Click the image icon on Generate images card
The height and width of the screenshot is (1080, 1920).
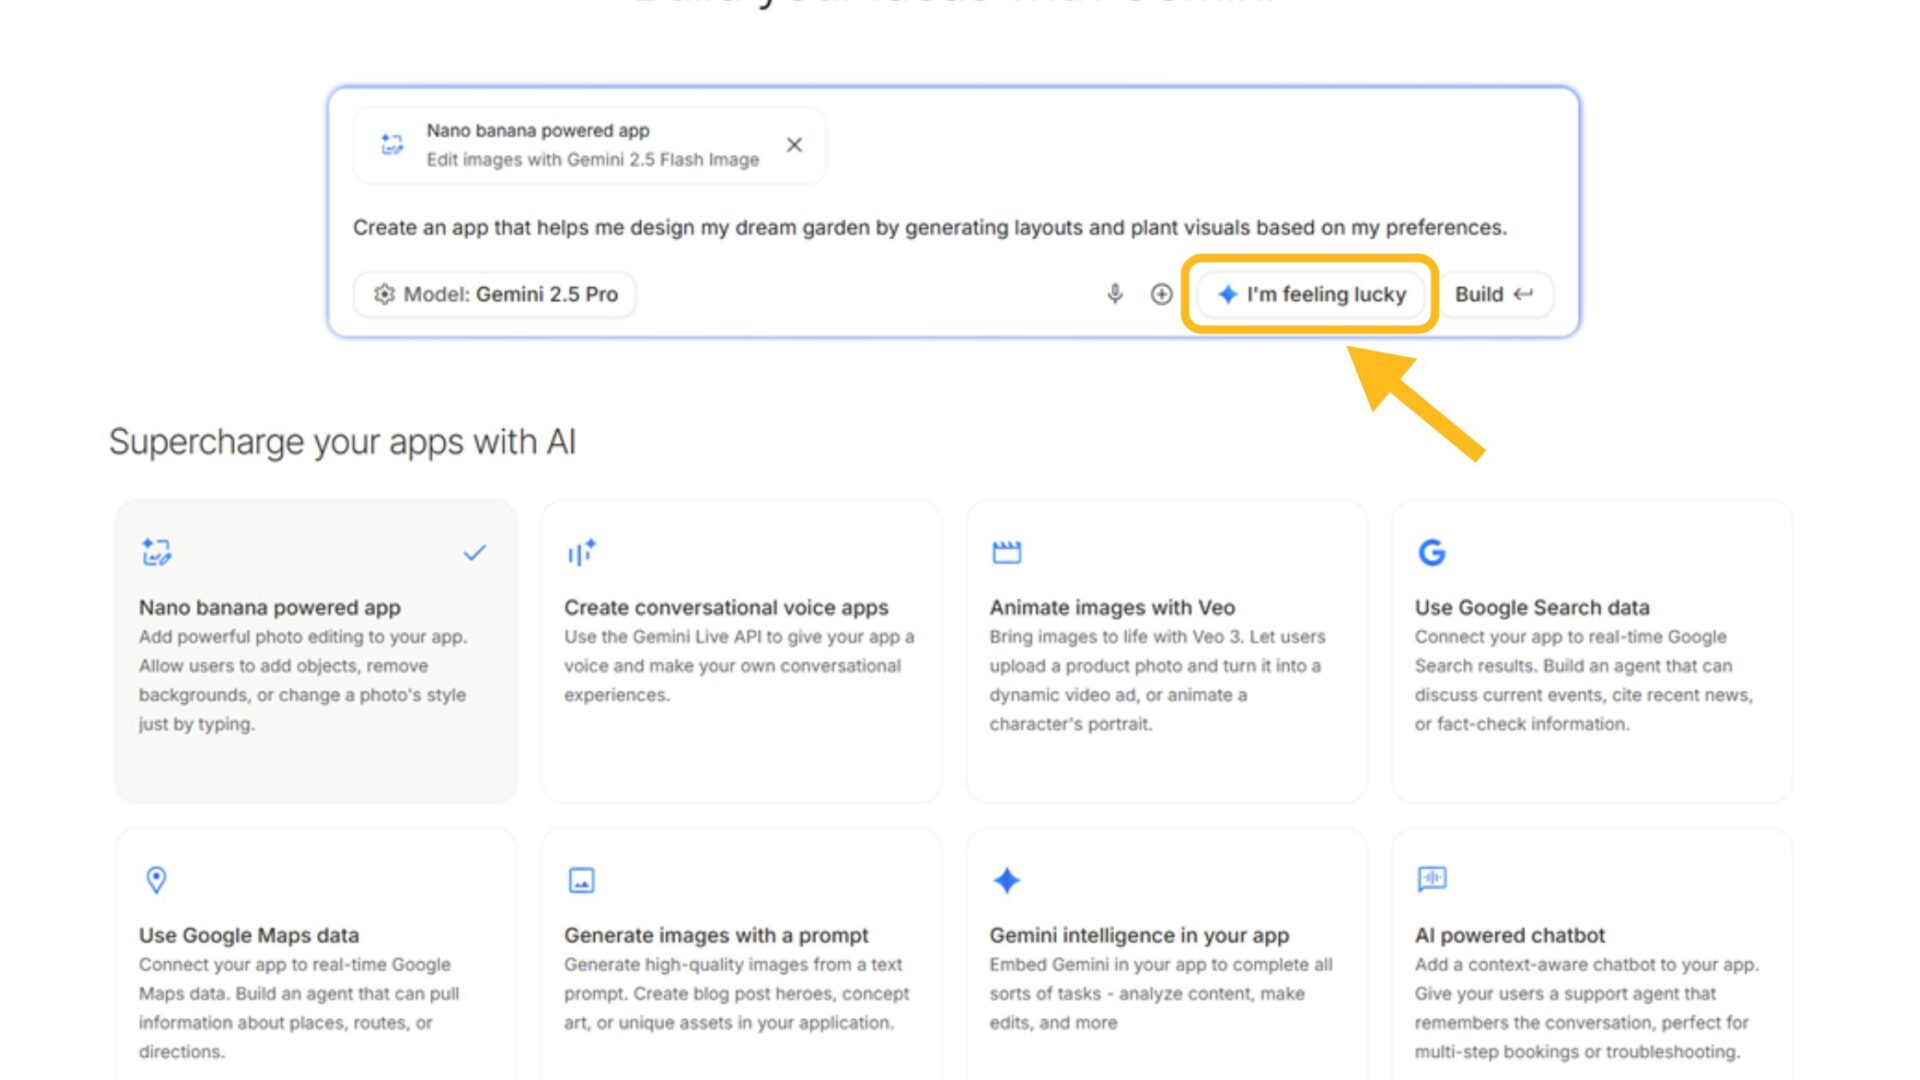tap(581, 880)
